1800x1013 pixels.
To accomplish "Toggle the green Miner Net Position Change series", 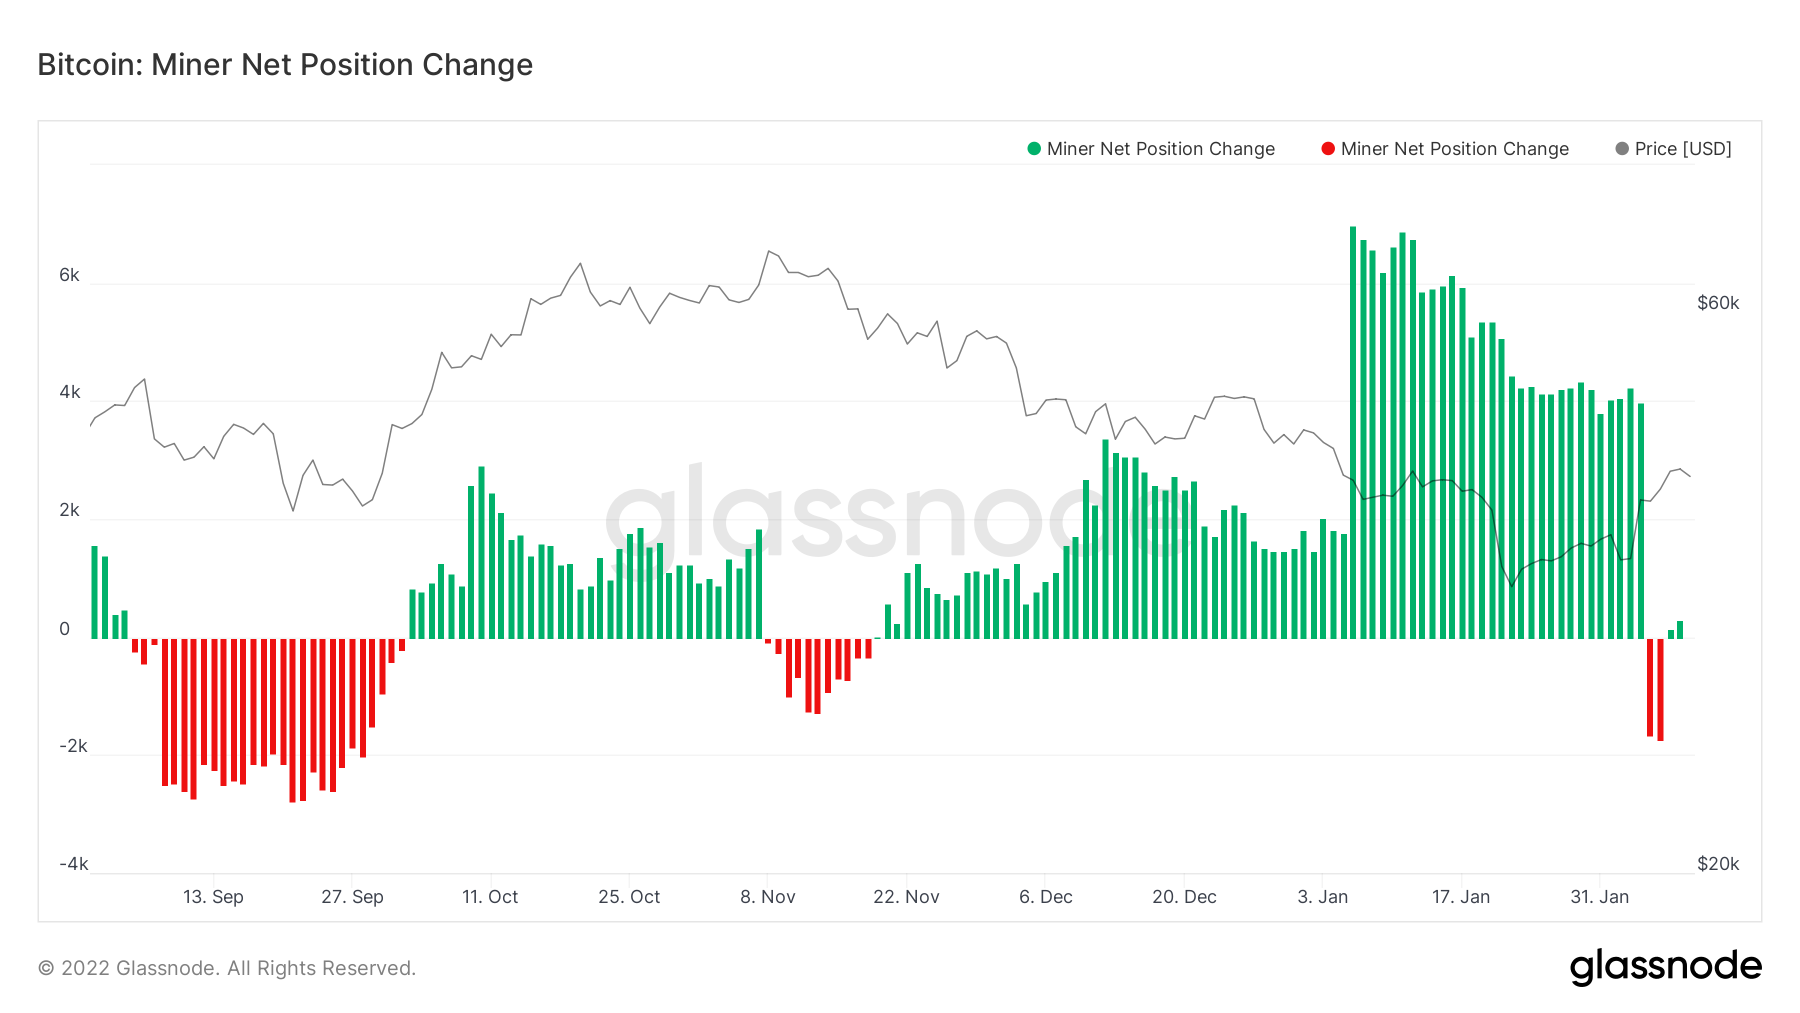I will (x=1160, y=149).
